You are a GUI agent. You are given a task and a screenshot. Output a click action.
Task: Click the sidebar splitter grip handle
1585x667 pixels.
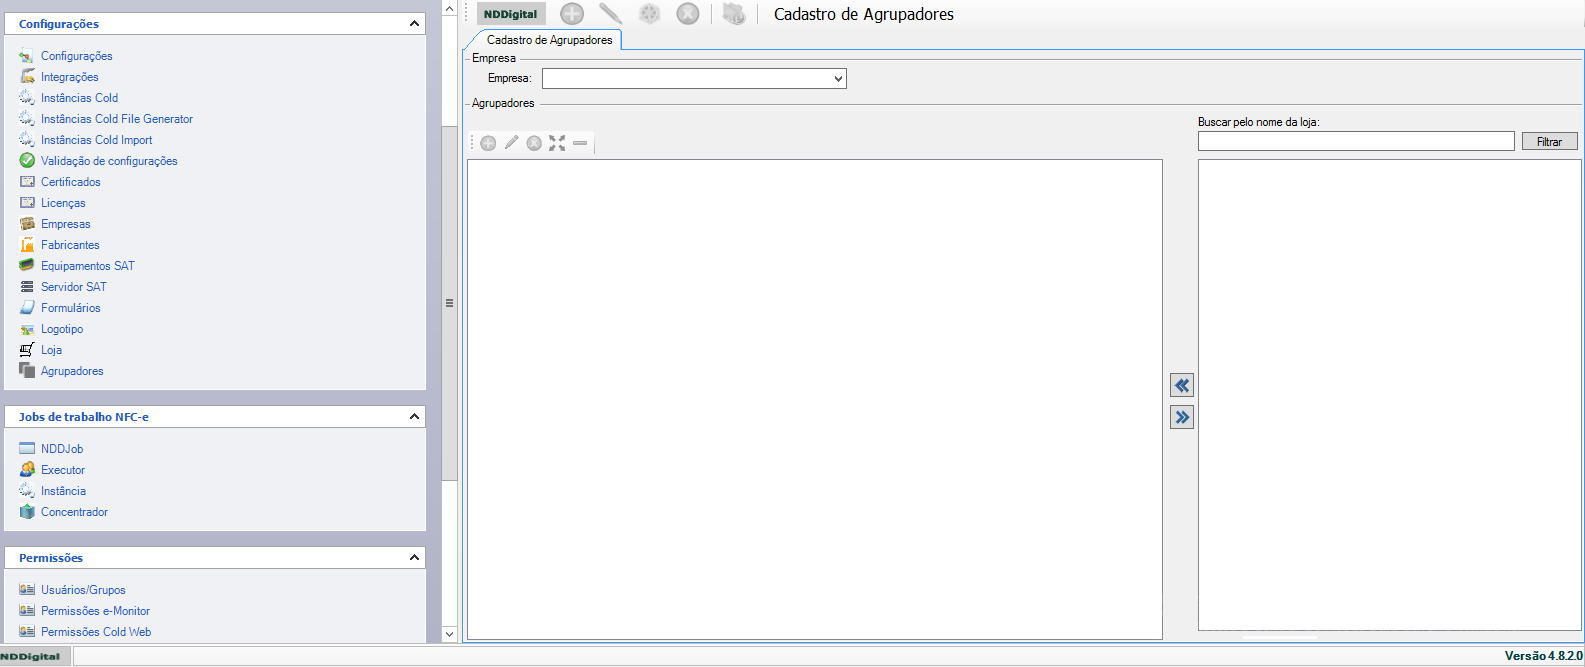(449, 302)
